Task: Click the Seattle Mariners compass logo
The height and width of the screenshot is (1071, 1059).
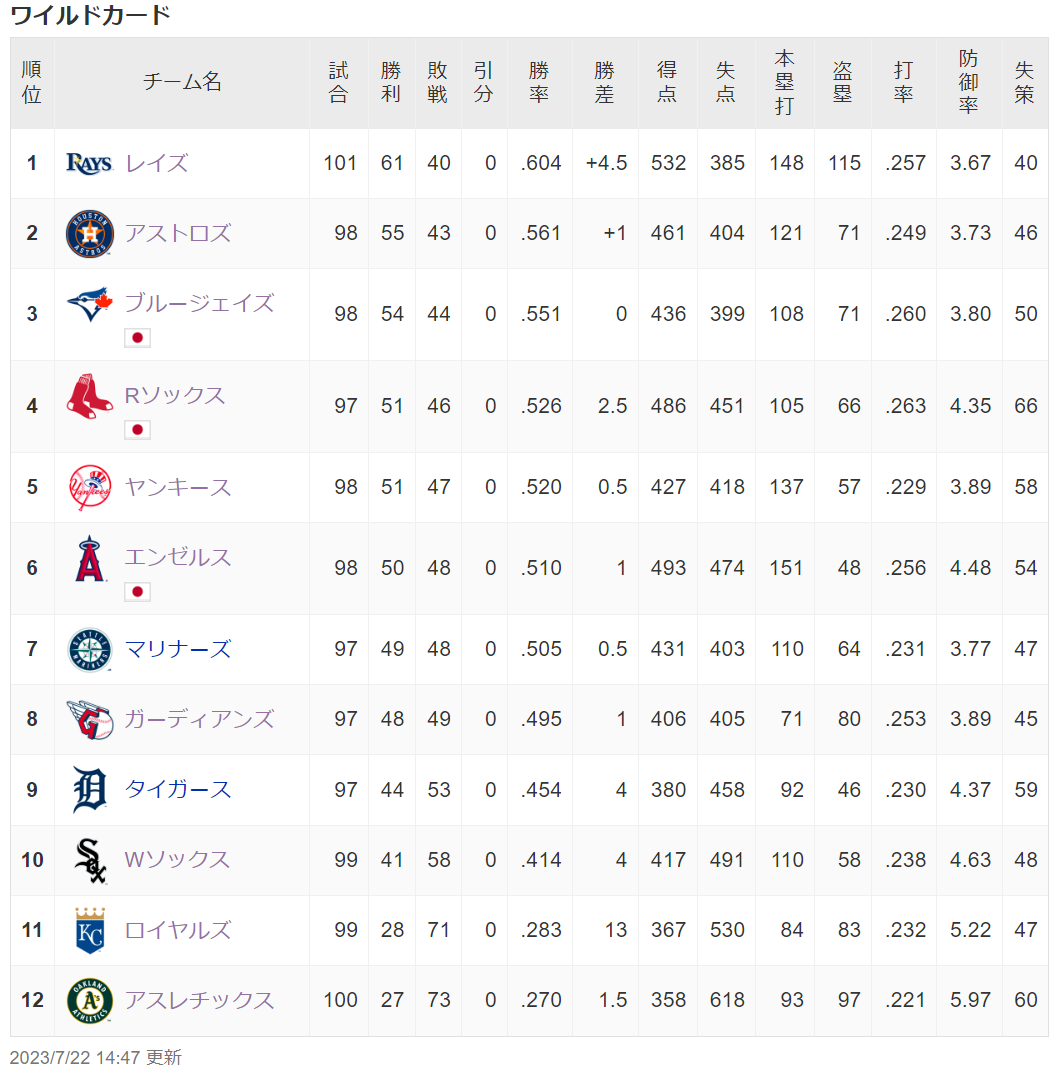Action: click(x=90, y=650)
